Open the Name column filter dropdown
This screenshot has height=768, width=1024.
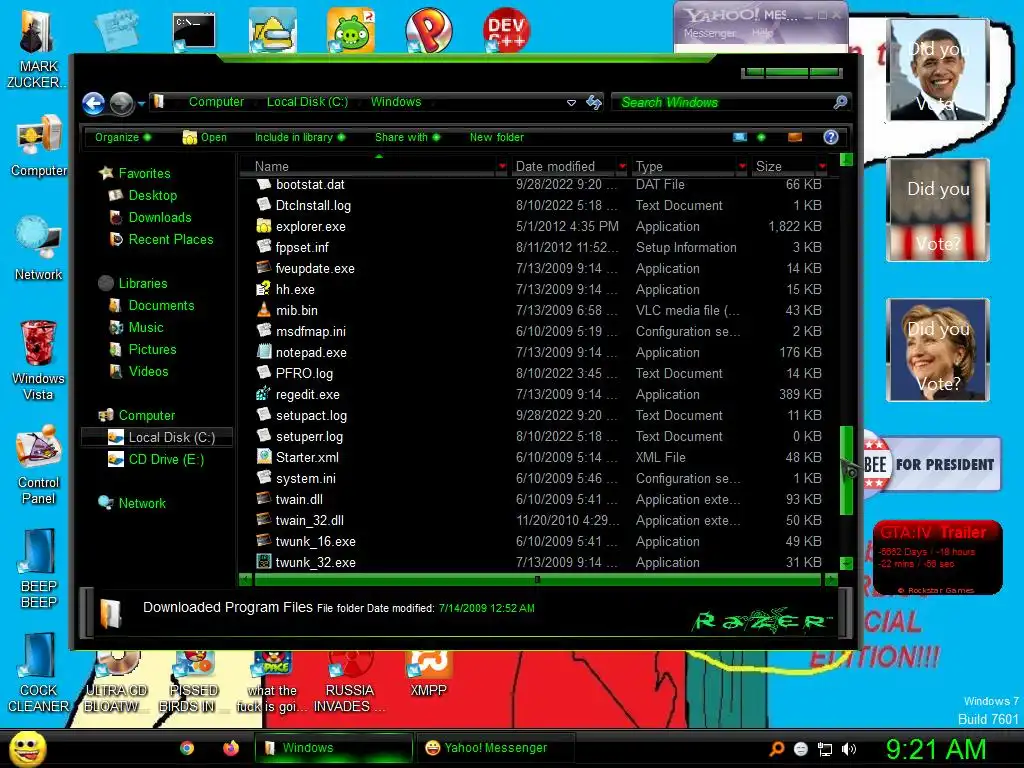[502, 167]
